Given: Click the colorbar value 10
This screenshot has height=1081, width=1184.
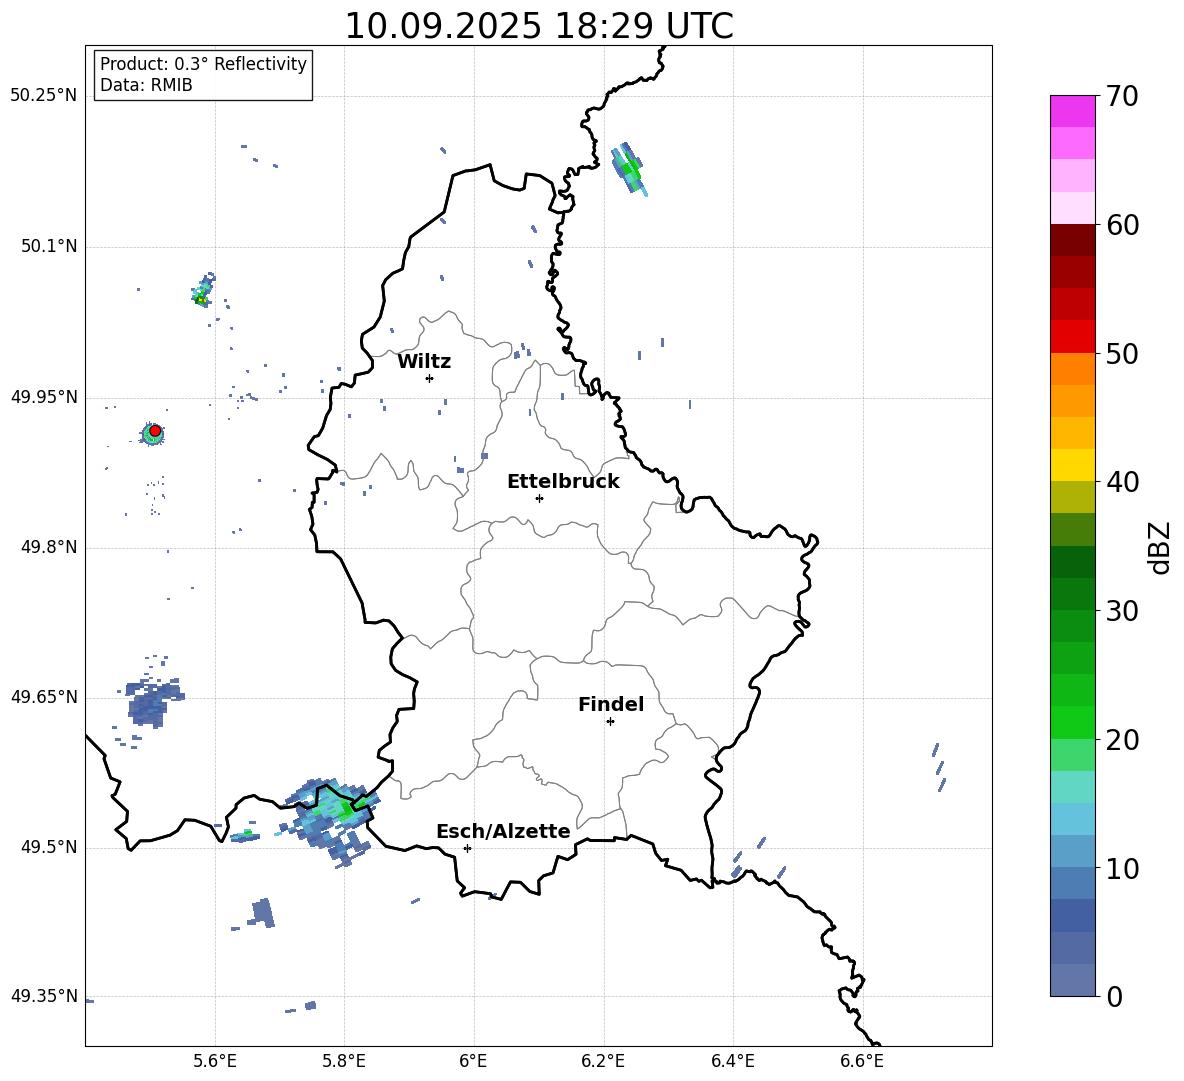Looking at the screenshot, I should (1122, 868).
